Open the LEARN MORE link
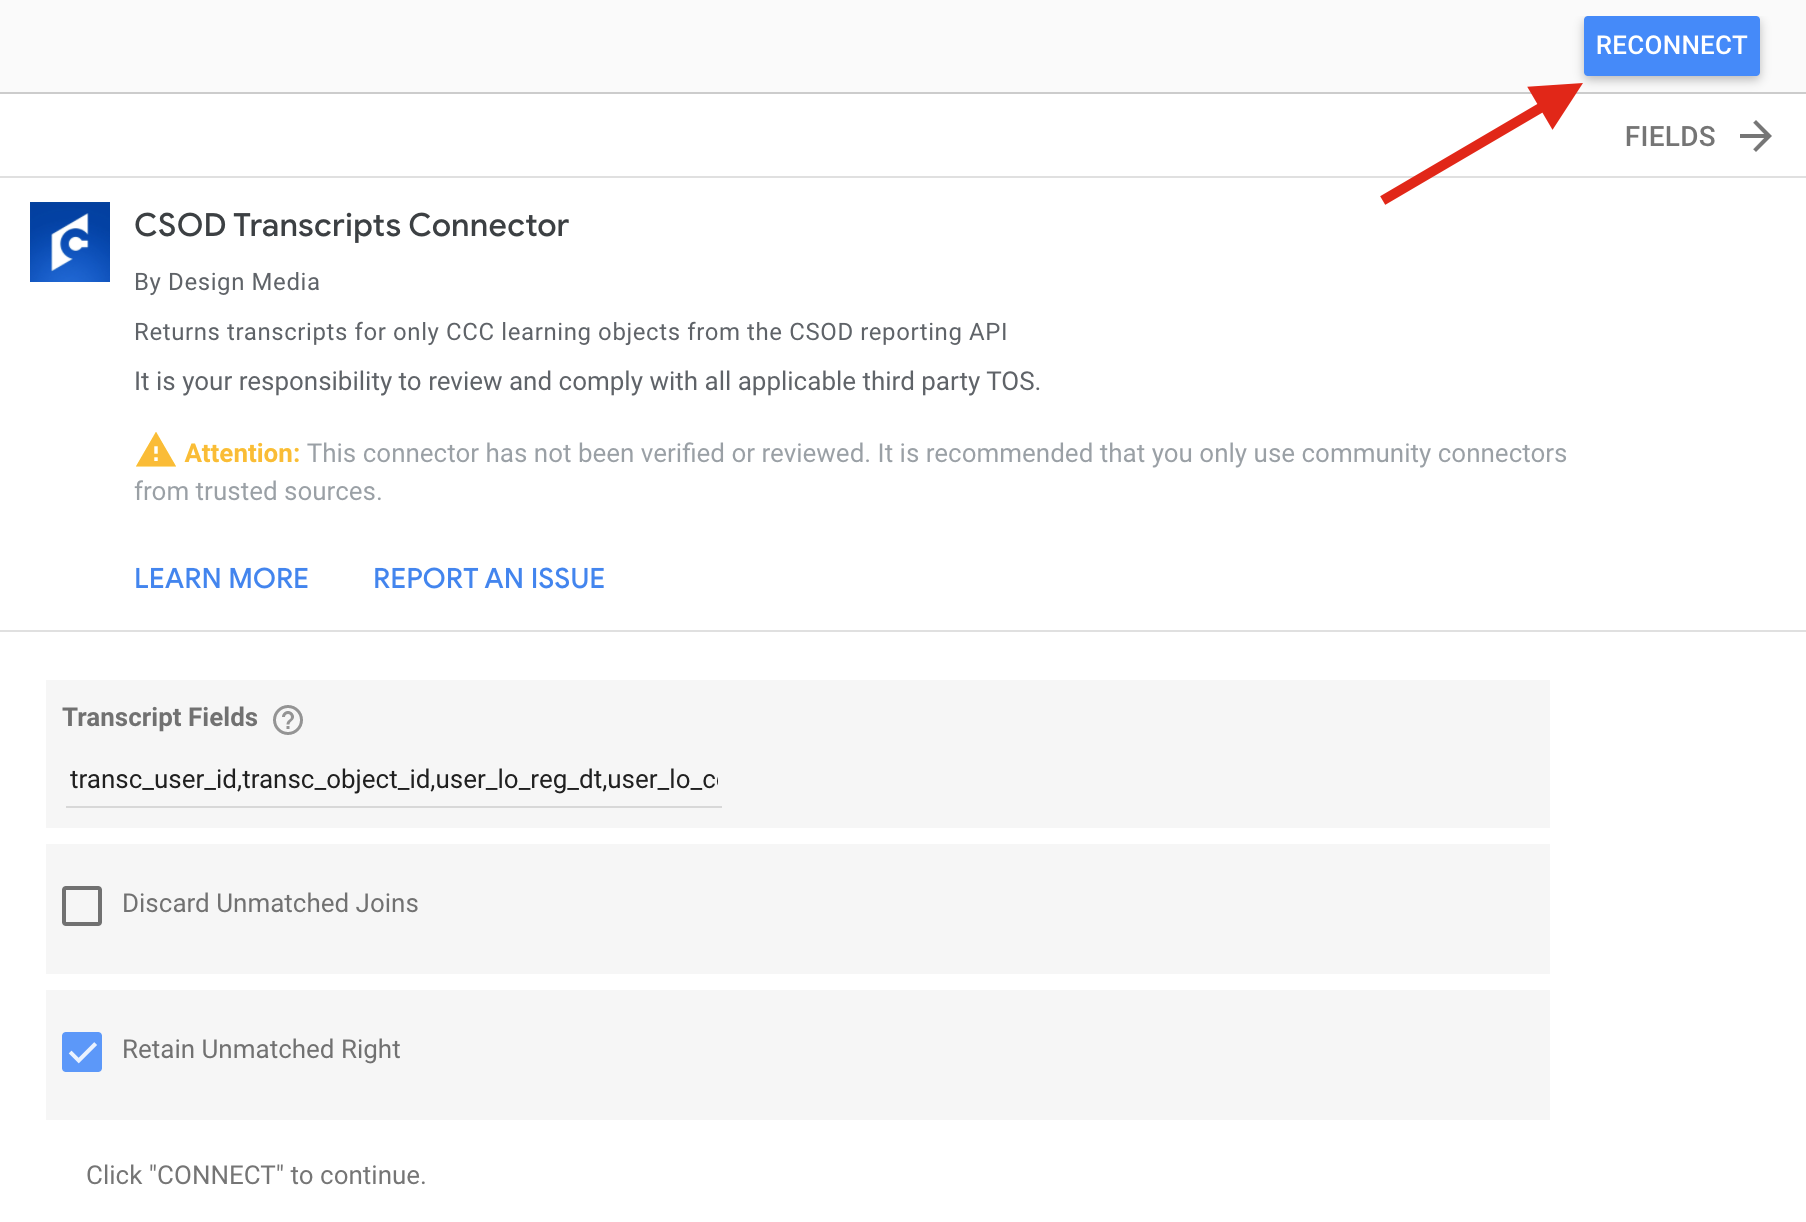This screenshot has width=1806, height=1222. [221, 578]
